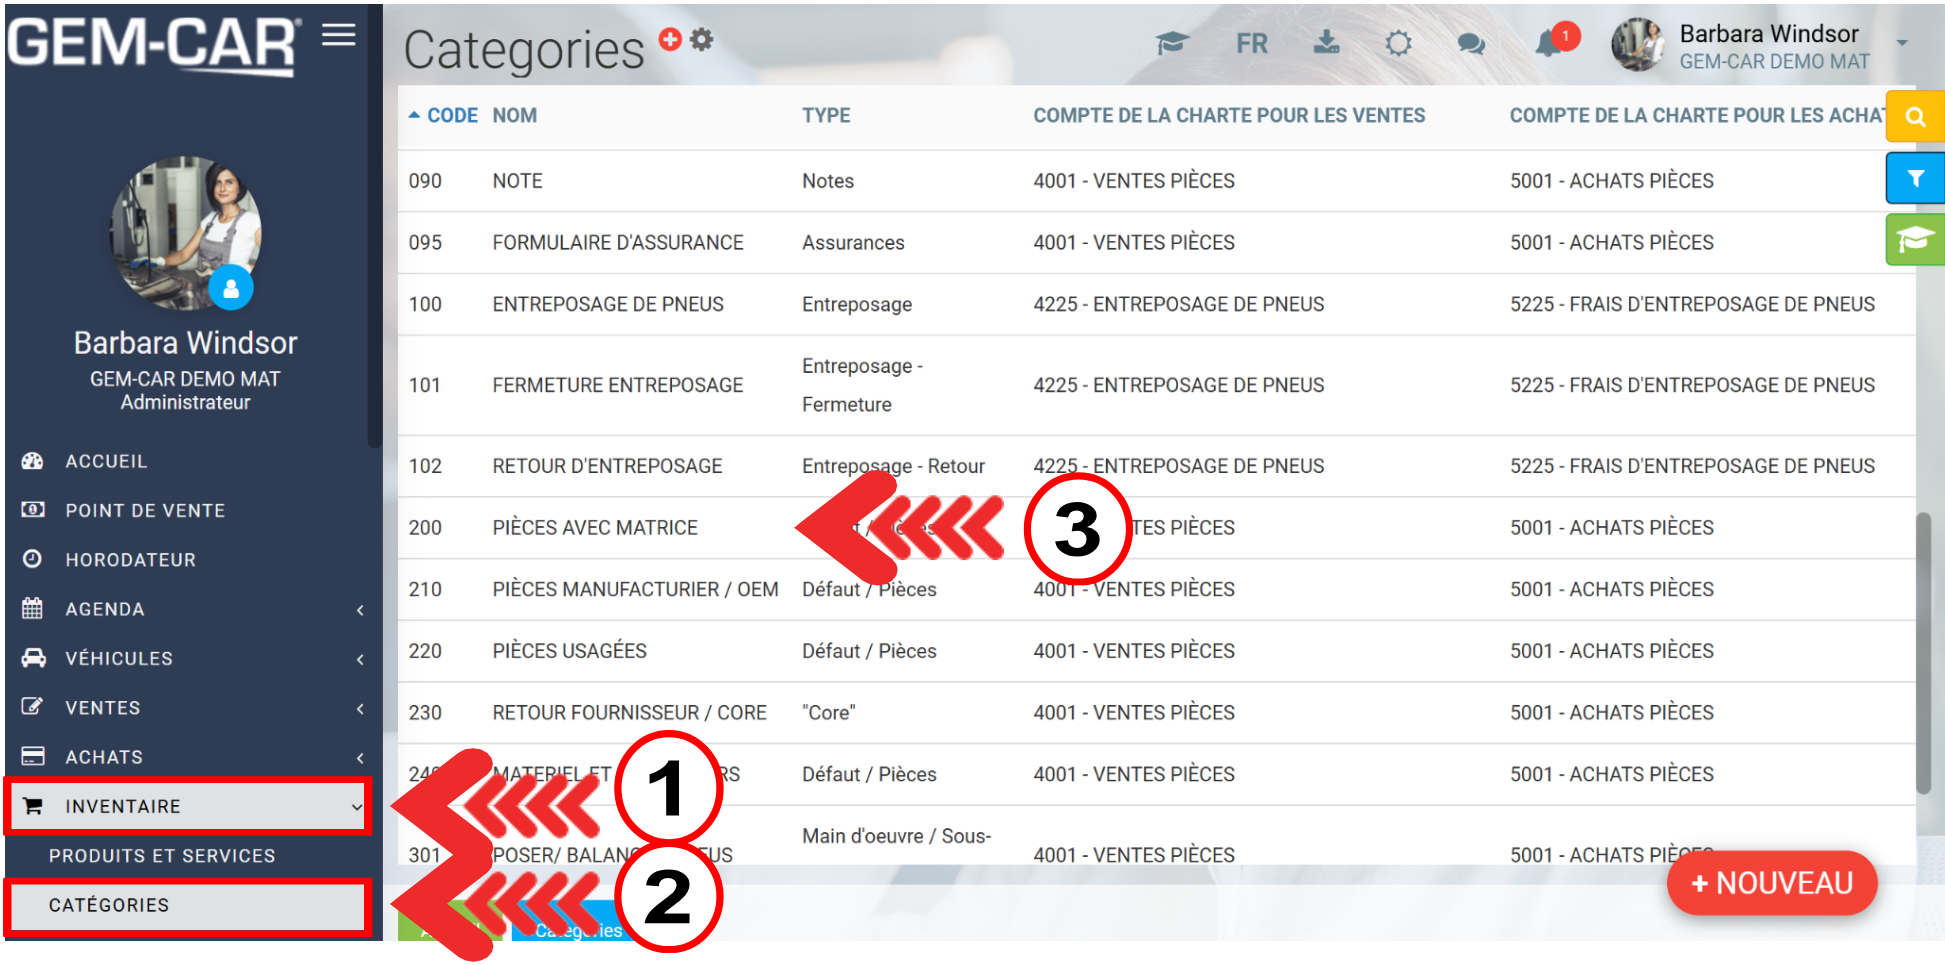Open the chat bubbles icon in header
Viewport: 1945px width, 965px height.
click(x=1470, y=44)
